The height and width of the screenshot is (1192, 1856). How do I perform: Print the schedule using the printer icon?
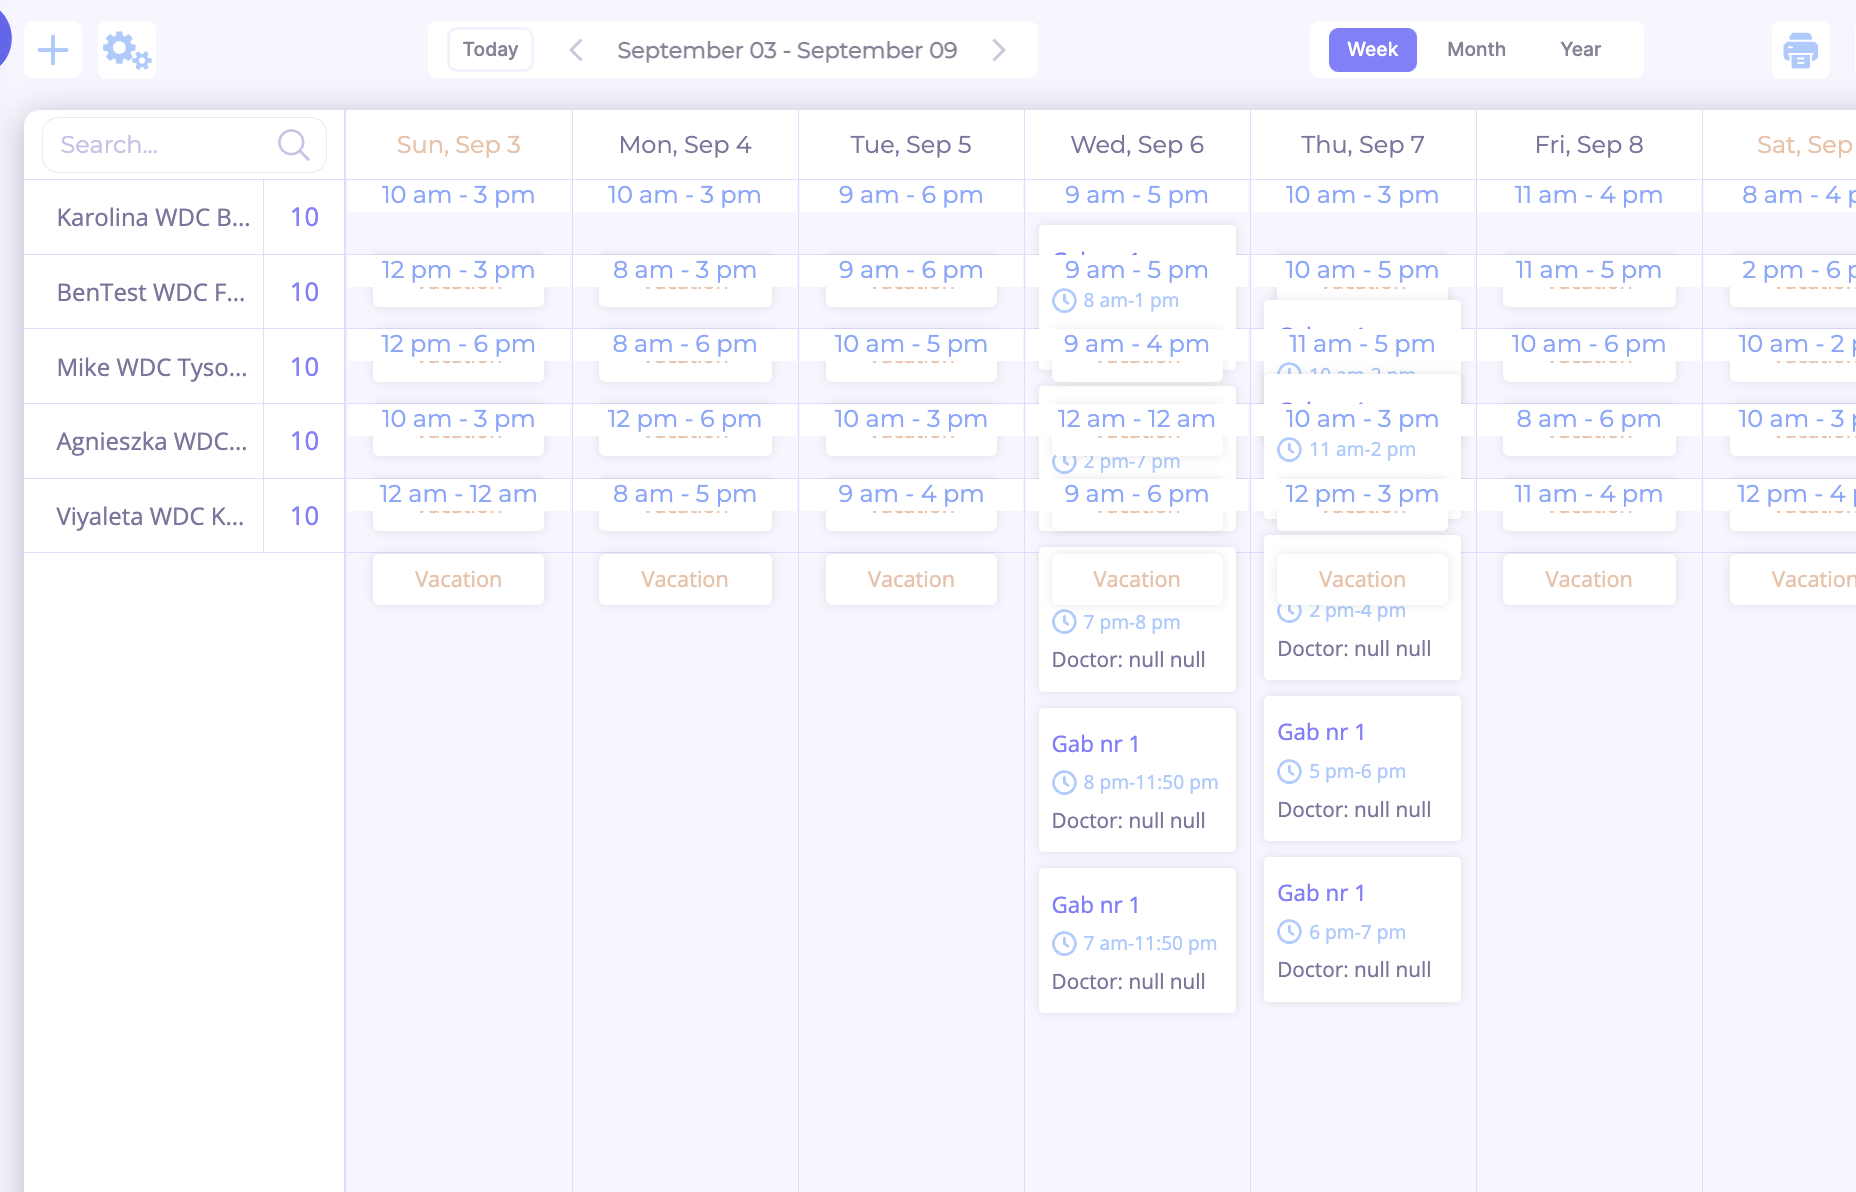click(x=1801, y=49)
